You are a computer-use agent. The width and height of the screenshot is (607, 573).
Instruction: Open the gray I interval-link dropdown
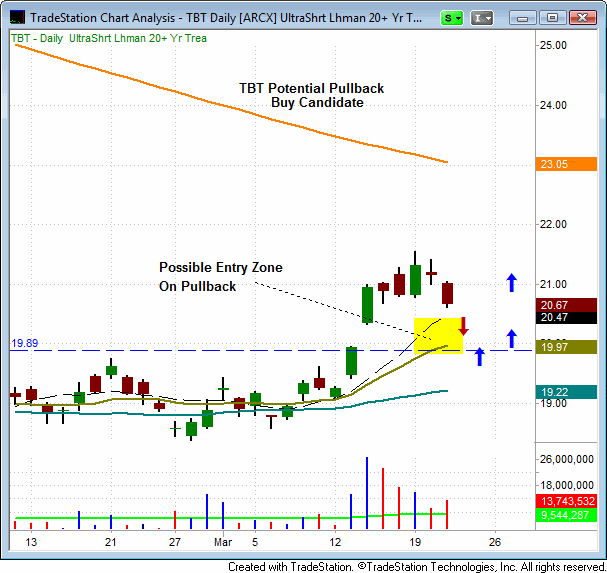[482, 18]
